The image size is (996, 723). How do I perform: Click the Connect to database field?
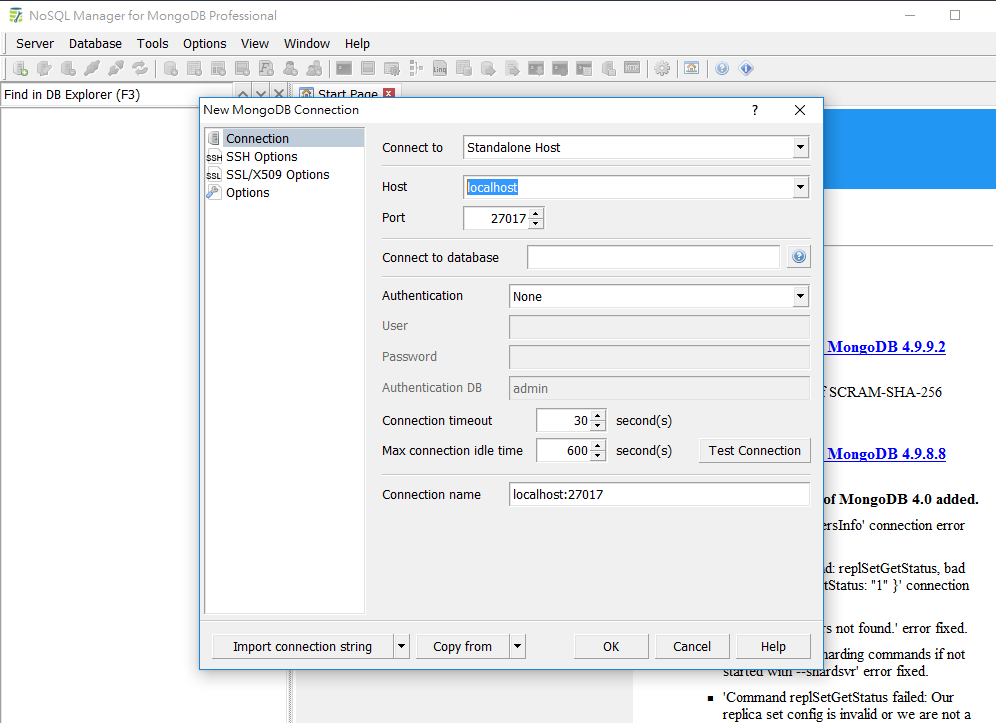653,257
